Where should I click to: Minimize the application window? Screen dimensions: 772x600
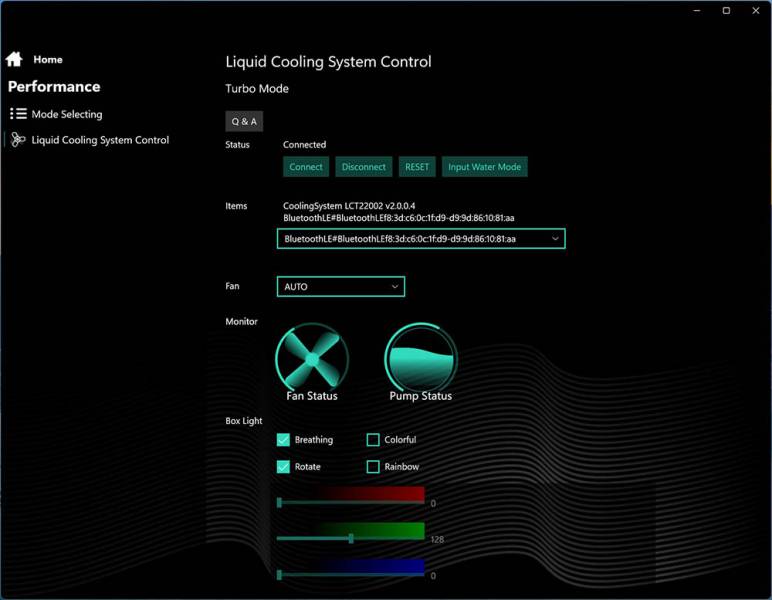click(697, 10)
